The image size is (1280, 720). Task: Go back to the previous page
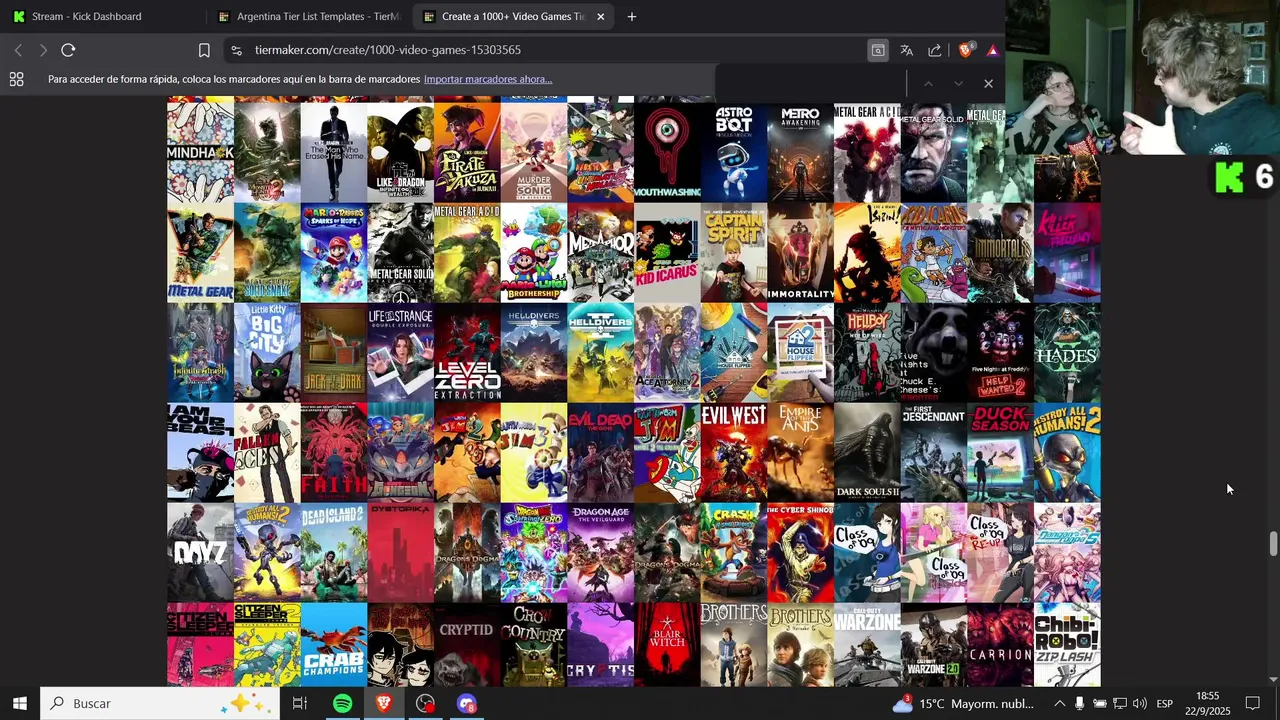[x=18, y=50]
